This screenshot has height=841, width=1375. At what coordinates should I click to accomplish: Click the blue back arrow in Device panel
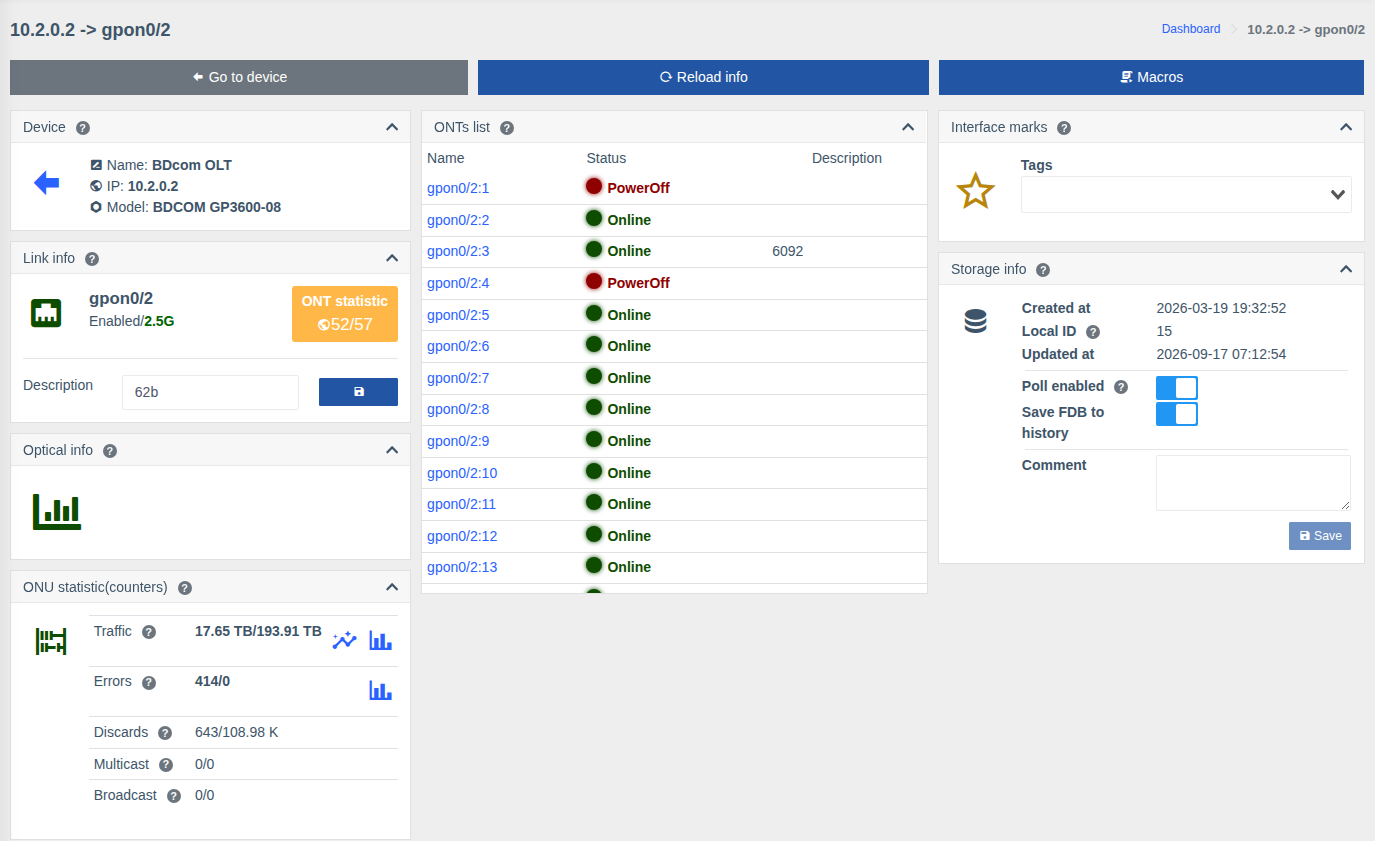(x=47, y=183)
